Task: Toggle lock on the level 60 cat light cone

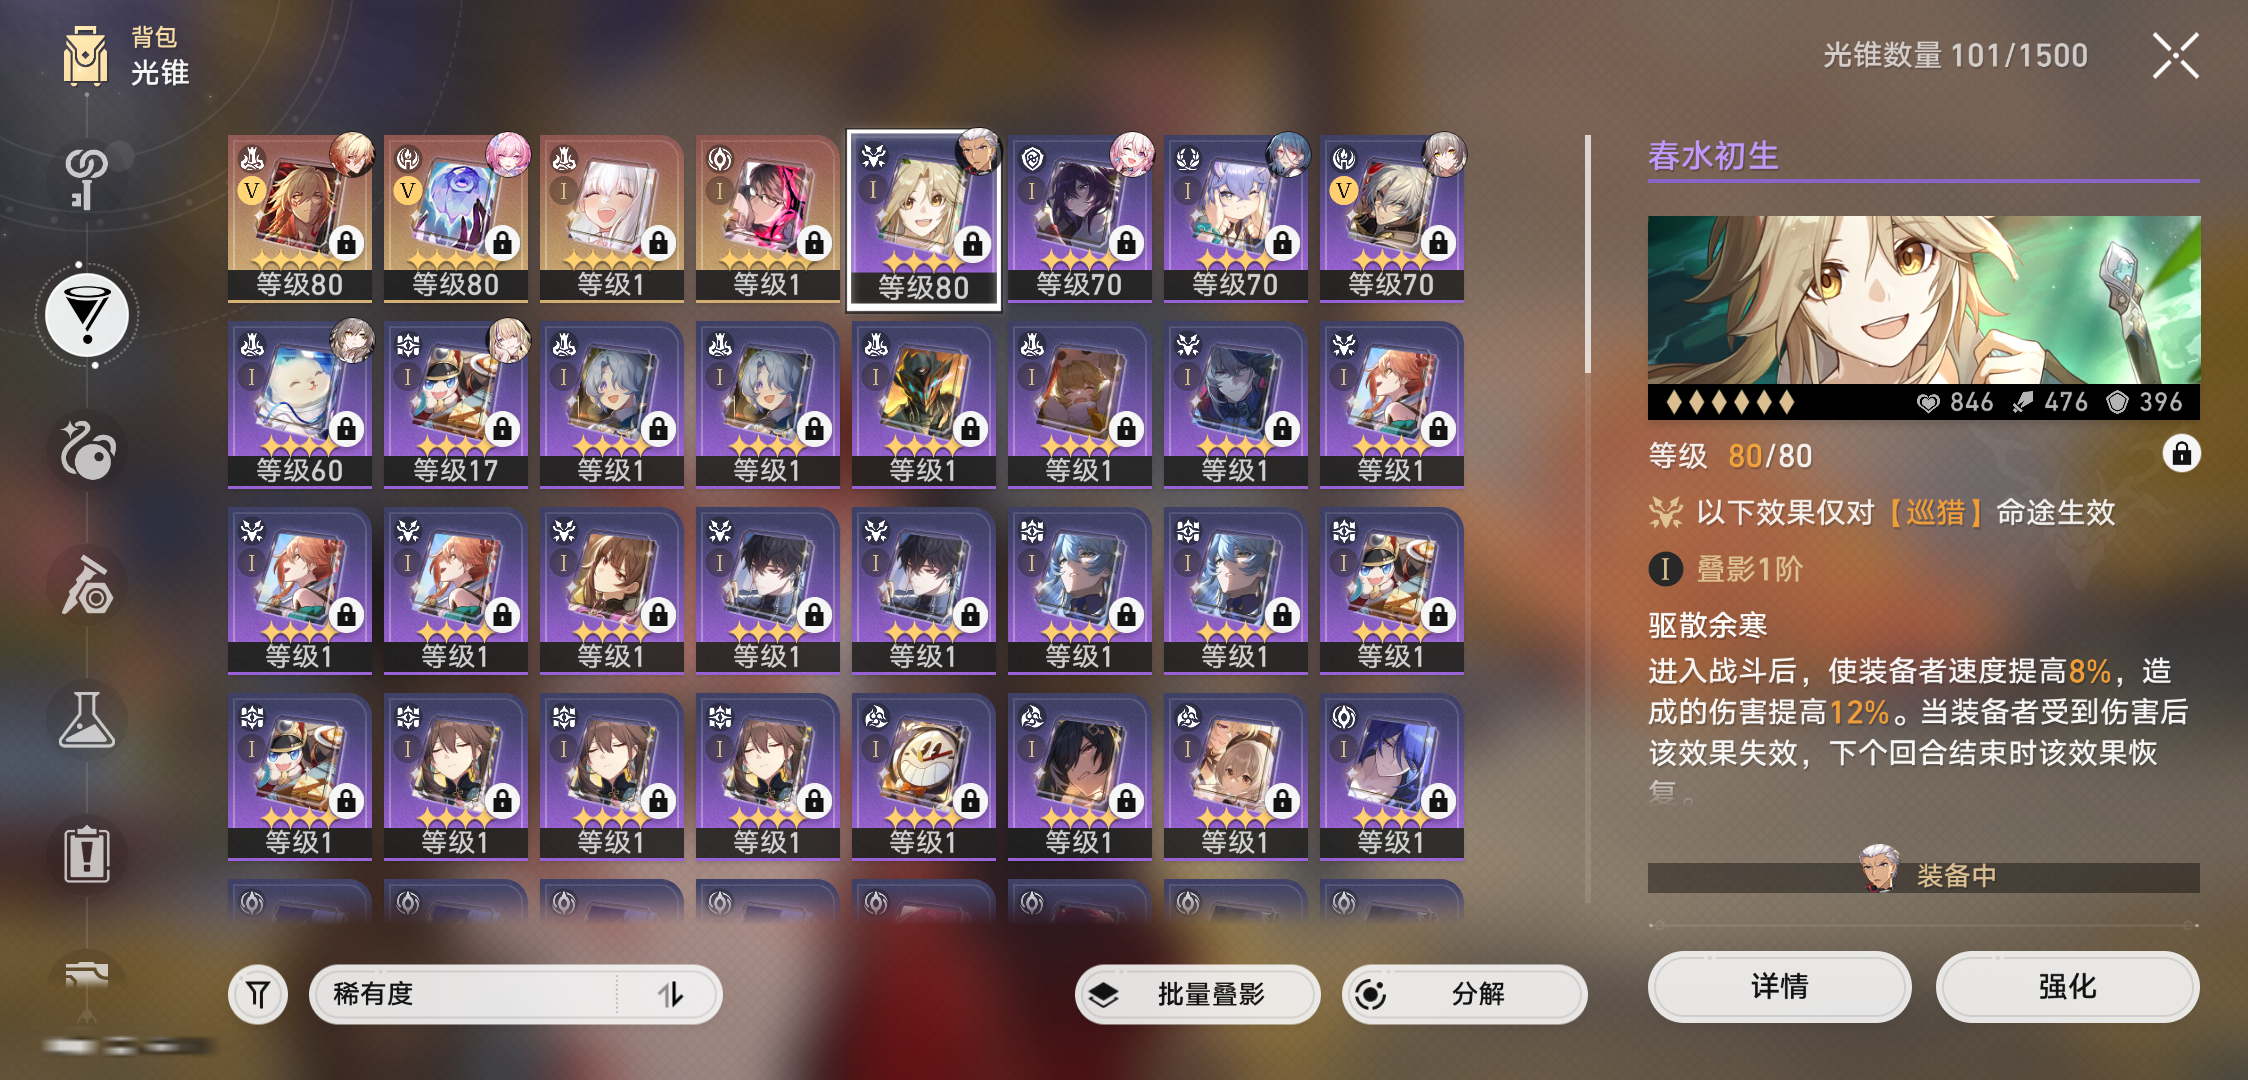Action: pos(347,429)
